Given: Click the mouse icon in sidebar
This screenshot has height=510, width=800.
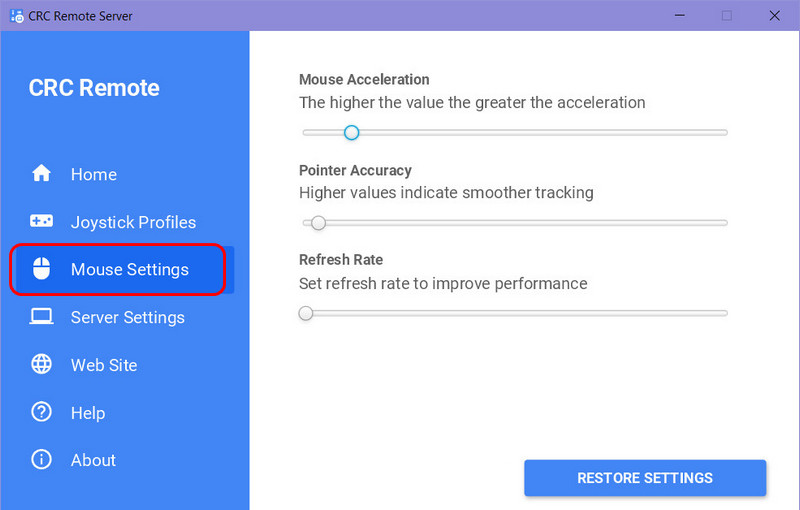Looking at the screenshot, I should point(41,268).
